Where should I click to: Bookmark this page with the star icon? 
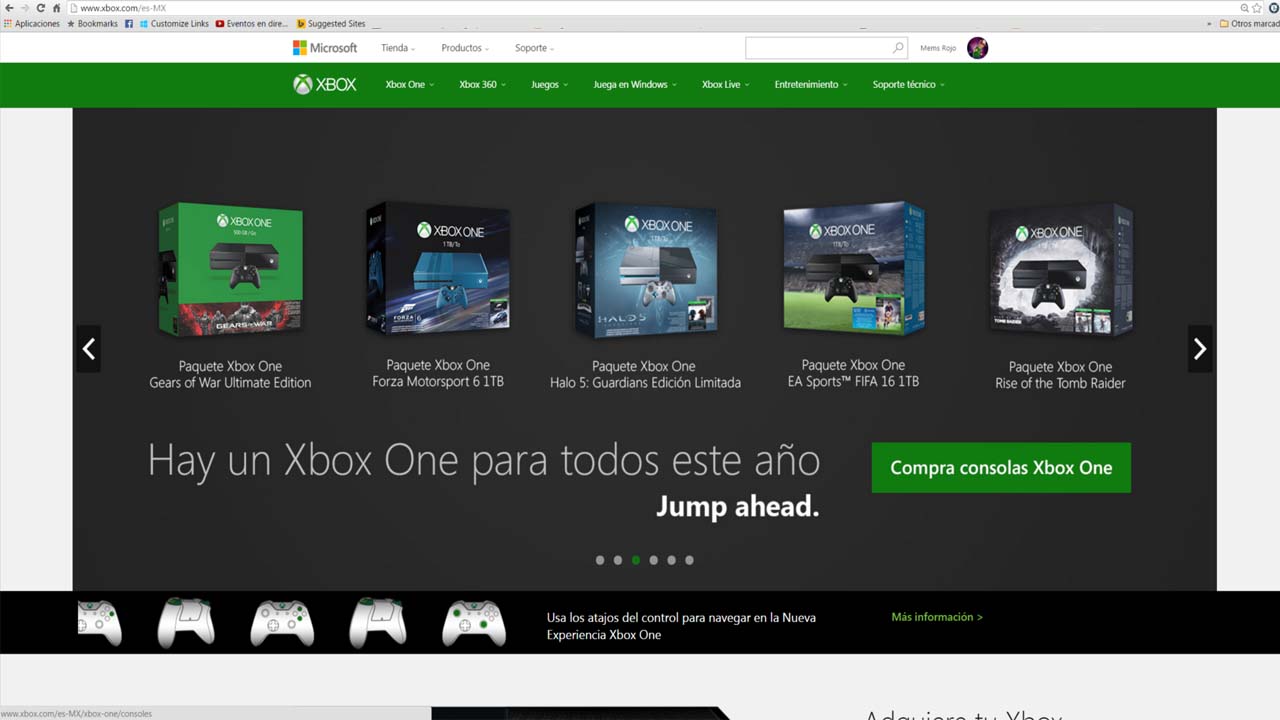coord(1257,8)
